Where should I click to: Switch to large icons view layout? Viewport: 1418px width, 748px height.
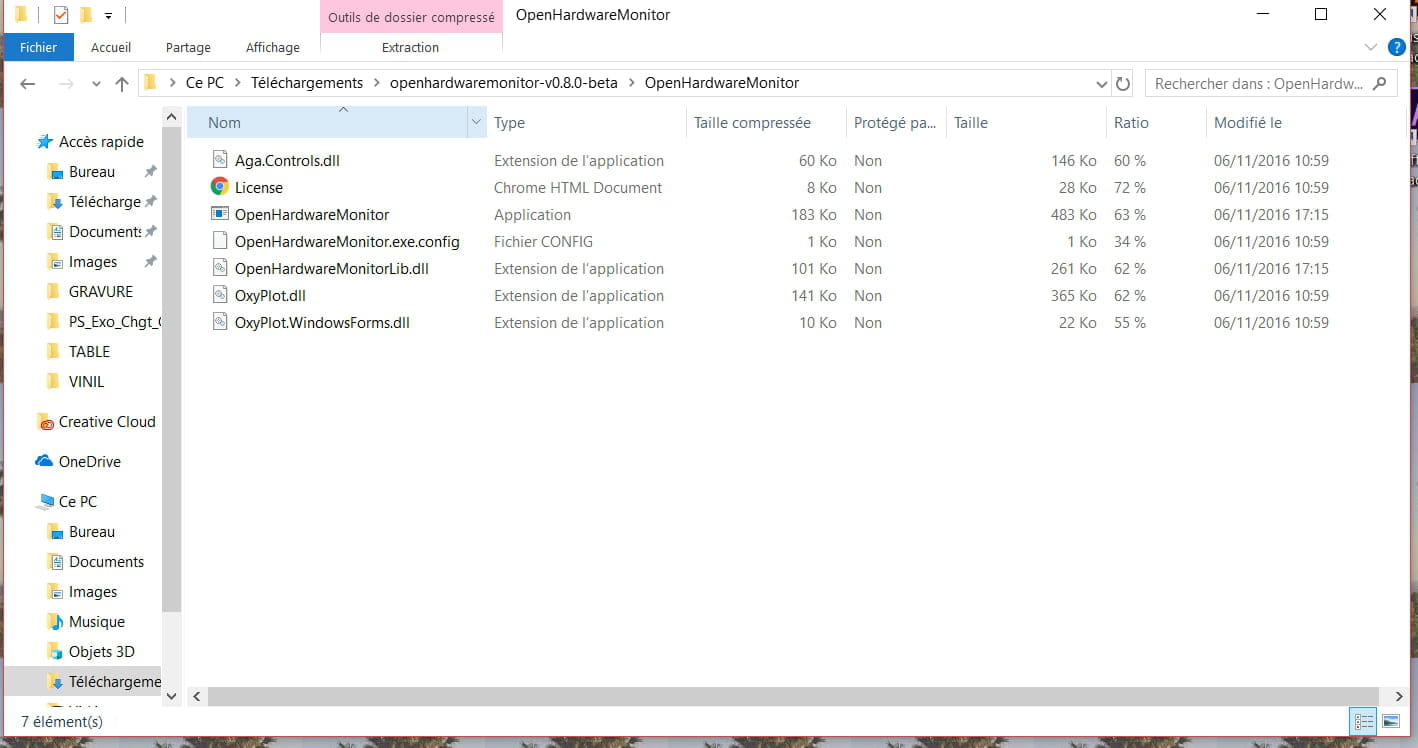pyautogui.click(x=1390, y=721)
